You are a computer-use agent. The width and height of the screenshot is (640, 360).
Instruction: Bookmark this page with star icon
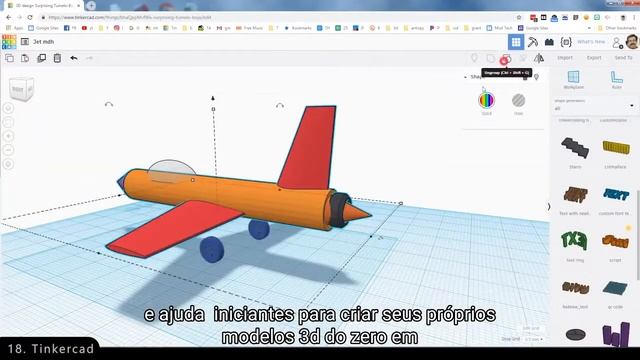pyautogui.click(x=519, y=18)
